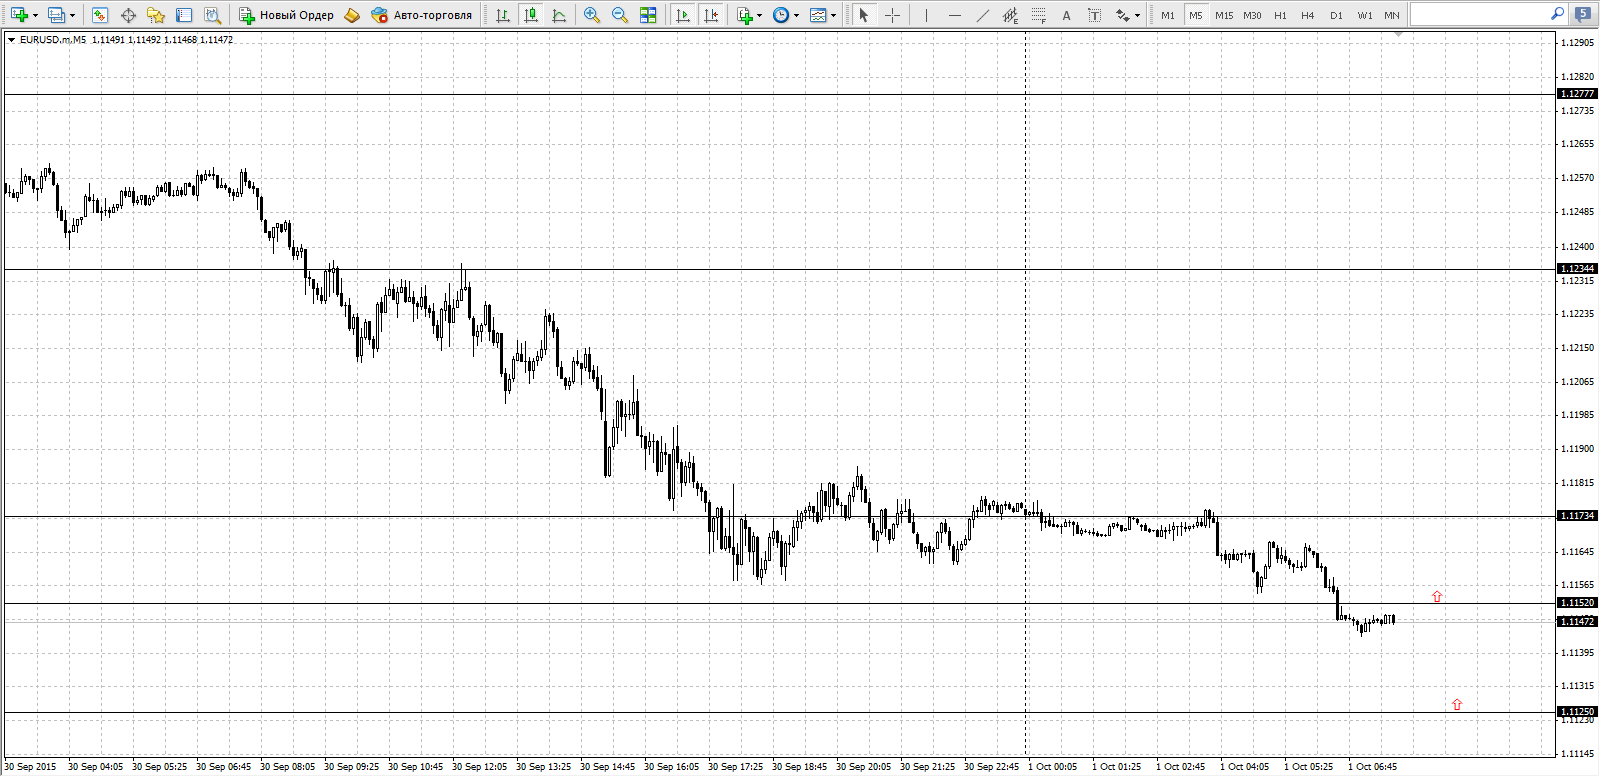This screenshot has width=1600, height=777.
Task: Open the Data Window crosshair-circle icon
Action: 128,15
